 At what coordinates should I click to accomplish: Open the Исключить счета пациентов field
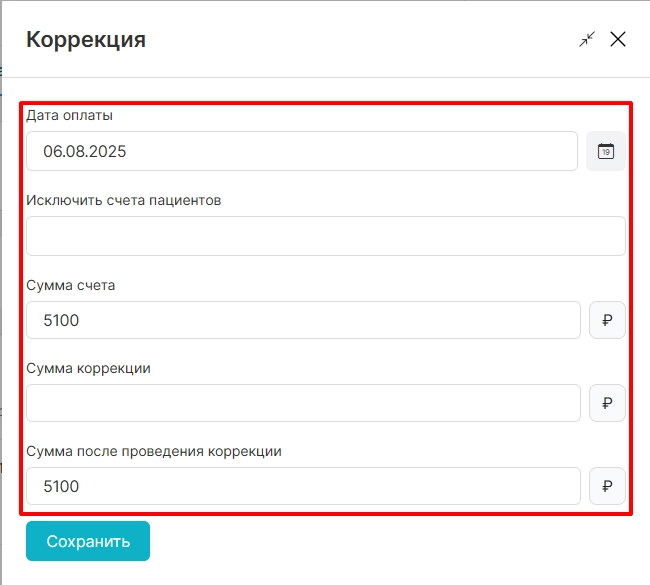click(325, 236)
